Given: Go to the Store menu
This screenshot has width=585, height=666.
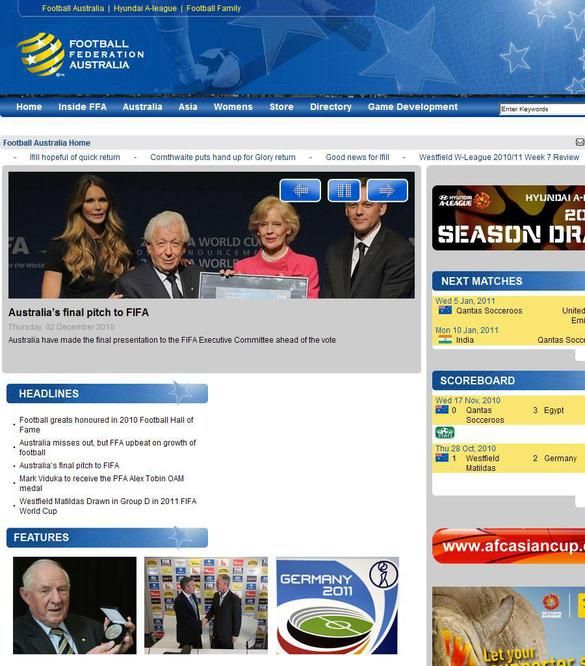Looking at the screenshot, I should click(281, 107).
